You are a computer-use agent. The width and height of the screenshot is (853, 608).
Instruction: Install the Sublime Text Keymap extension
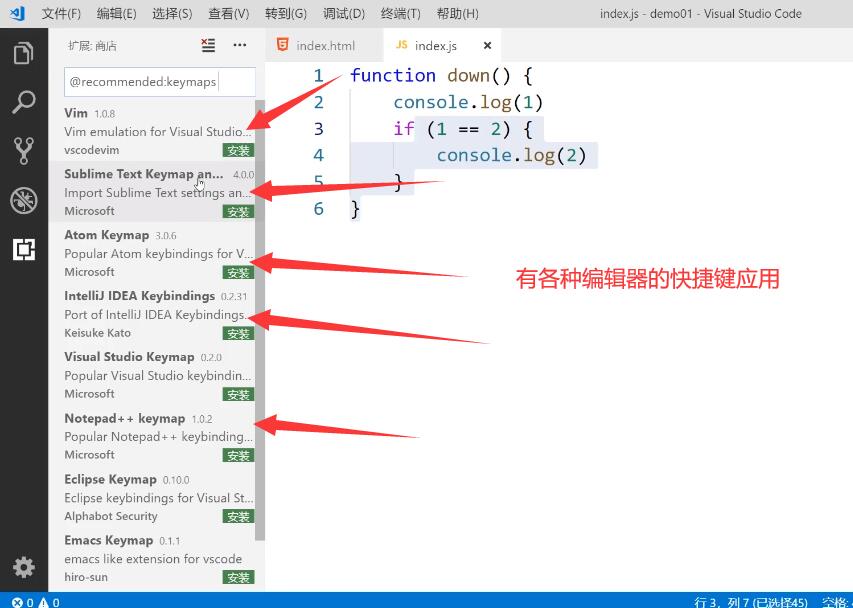point(238,212)
